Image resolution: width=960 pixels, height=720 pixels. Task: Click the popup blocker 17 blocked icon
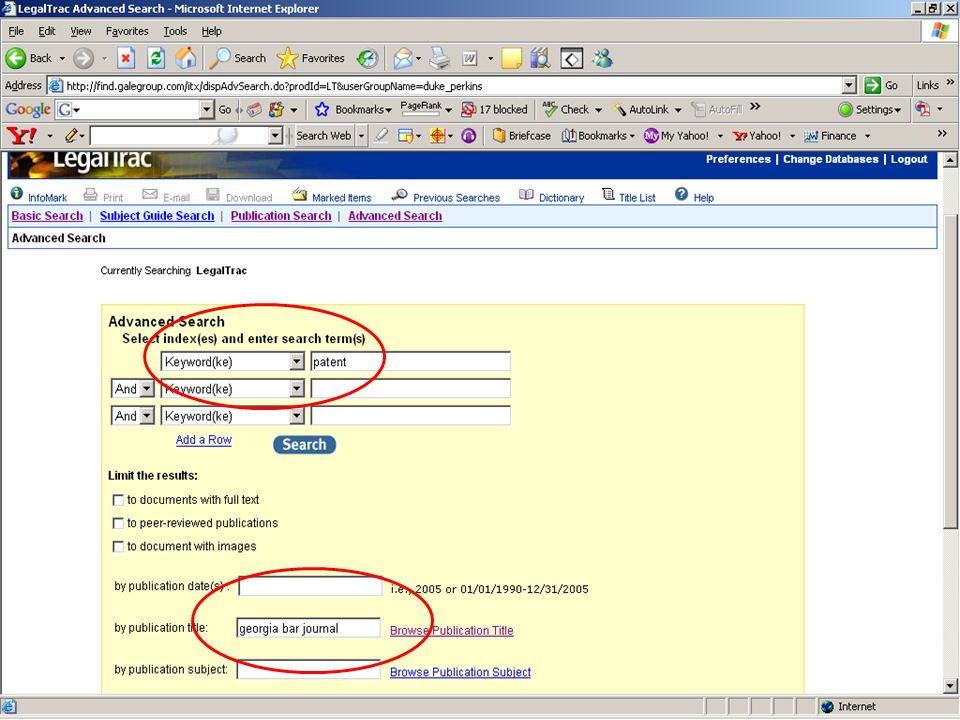(x=468, y=109)
